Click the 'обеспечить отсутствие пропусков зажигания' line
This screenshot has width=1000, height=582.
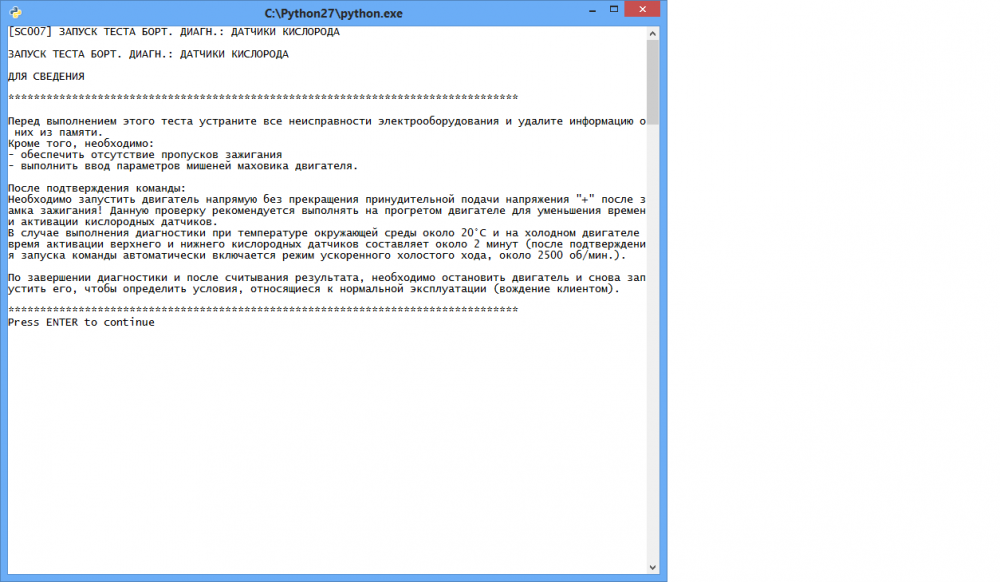pyautogui.click(x=145, y=155)
